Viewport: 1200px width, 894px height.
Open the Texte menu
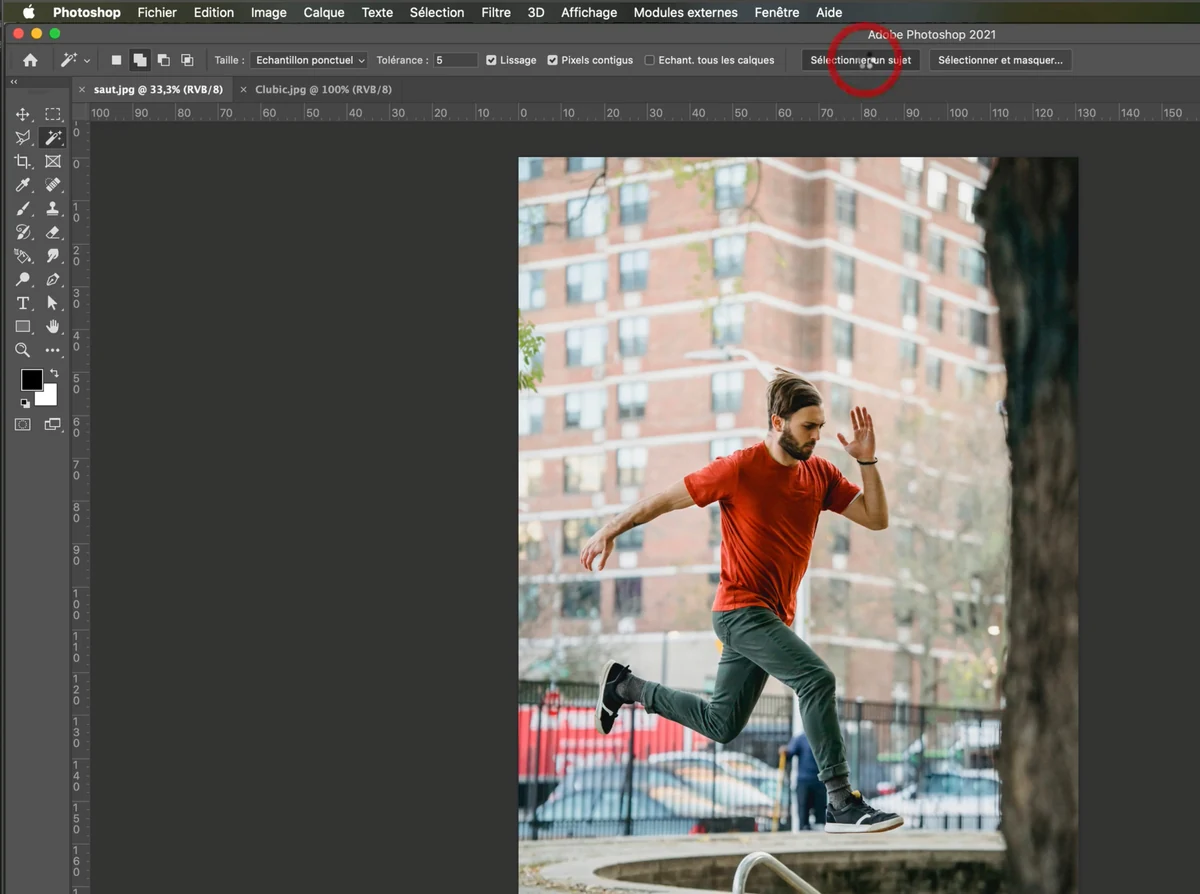(x=377, y=13)
